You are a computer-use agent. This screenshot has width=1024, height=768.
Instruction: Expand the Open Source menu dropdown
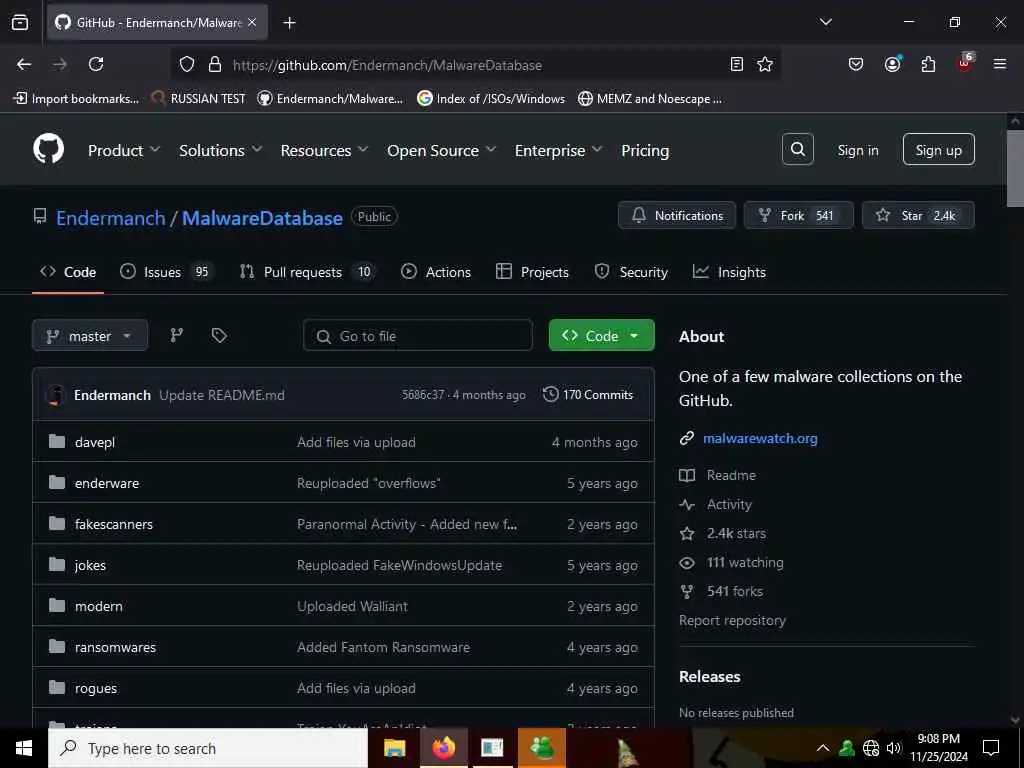[x=441, y=150]
